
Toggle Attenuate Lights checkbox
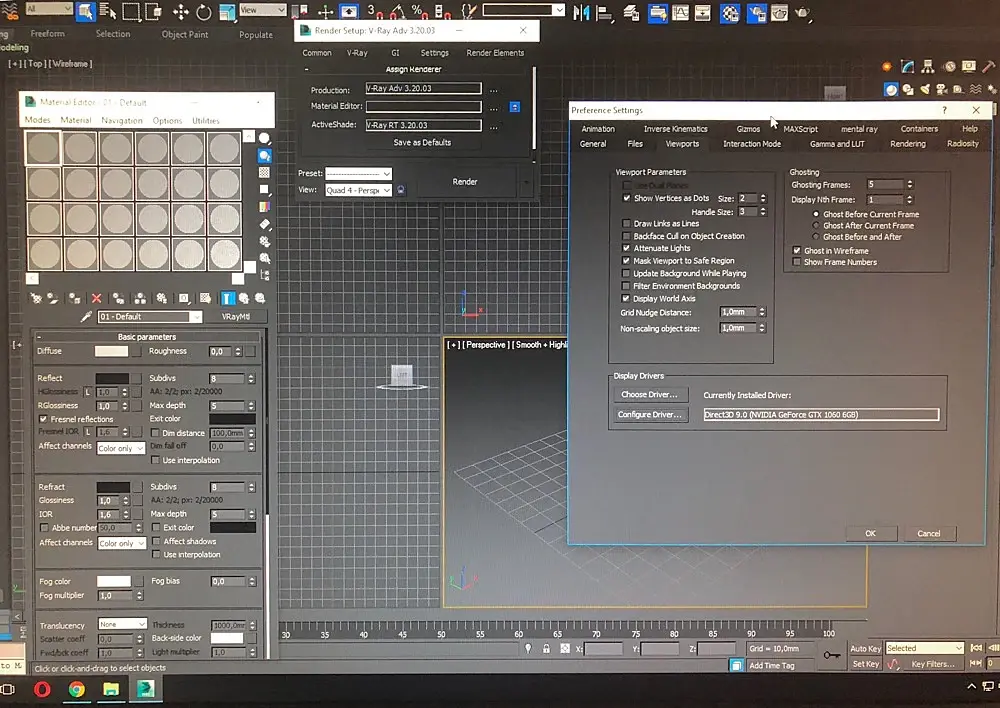point(626,248)
